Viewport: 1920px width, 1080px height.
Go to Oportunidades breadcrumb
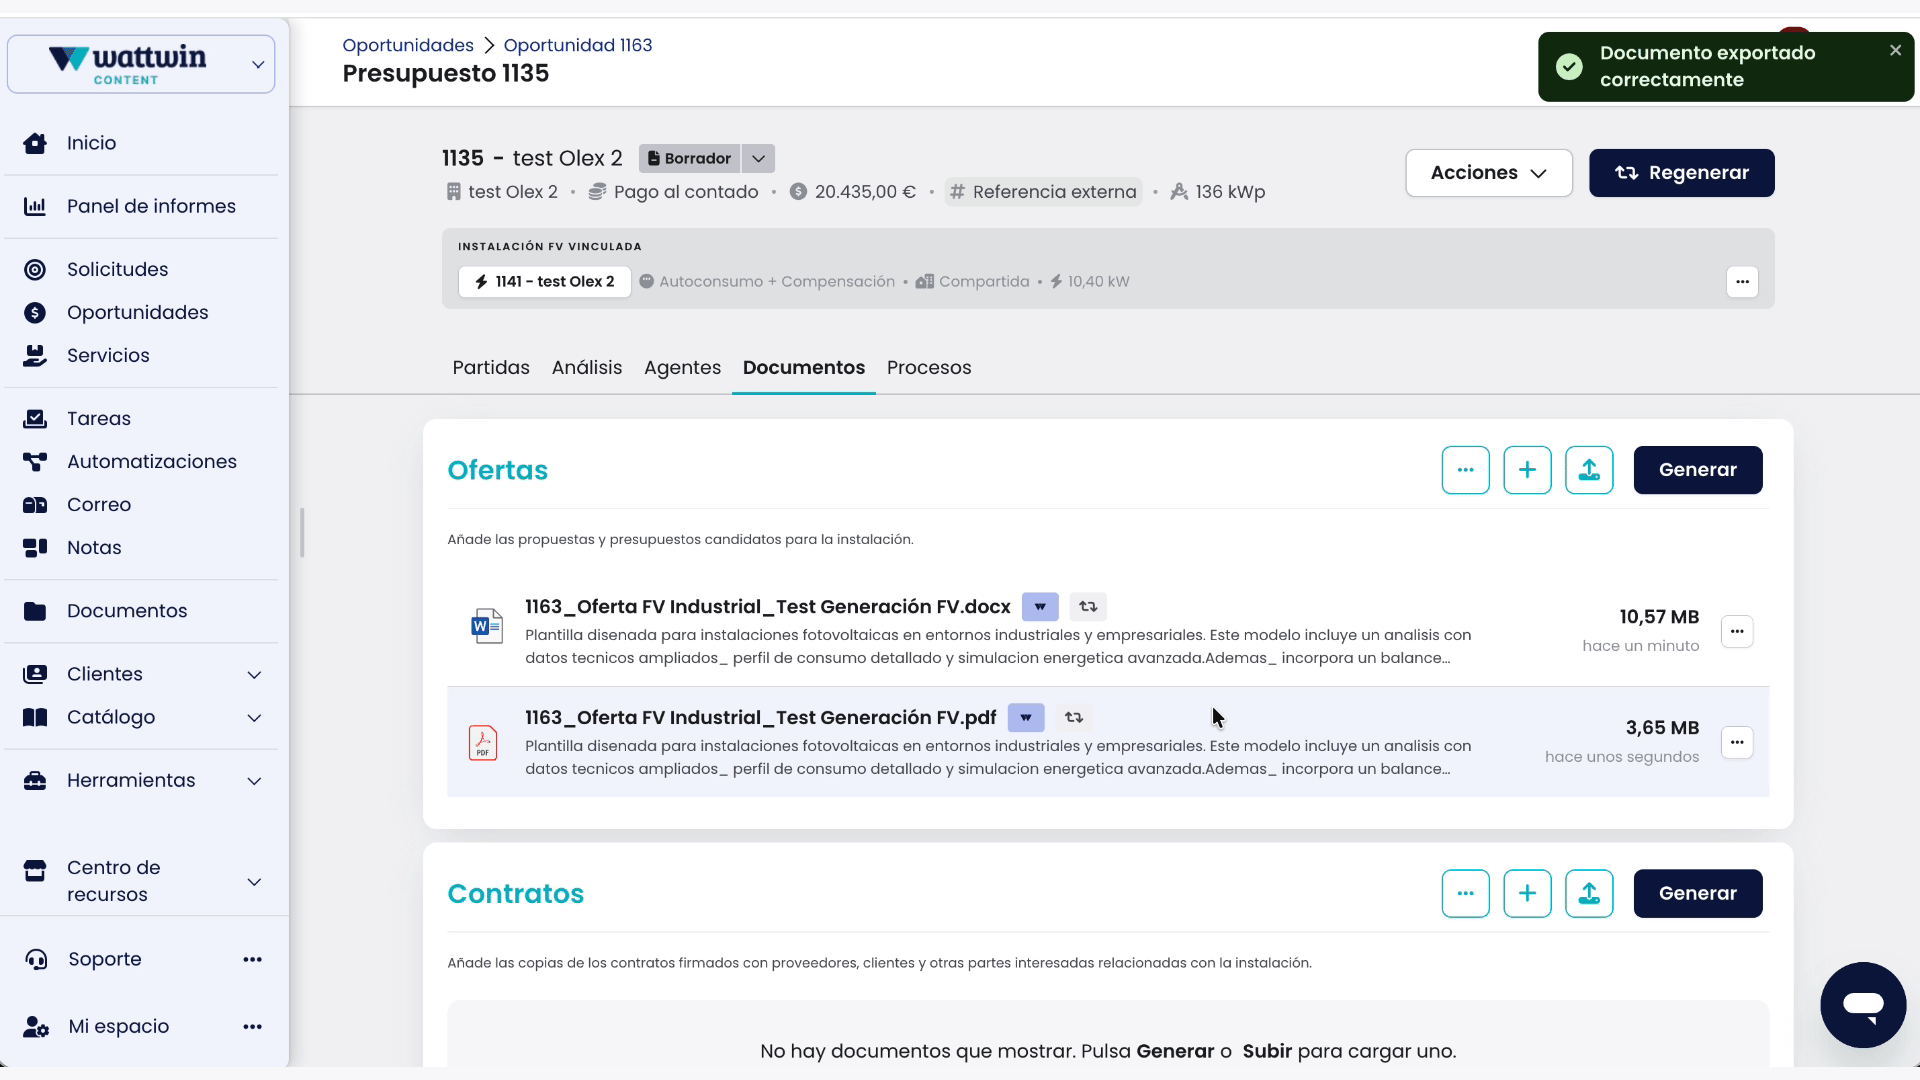click(x=408, y=45)
